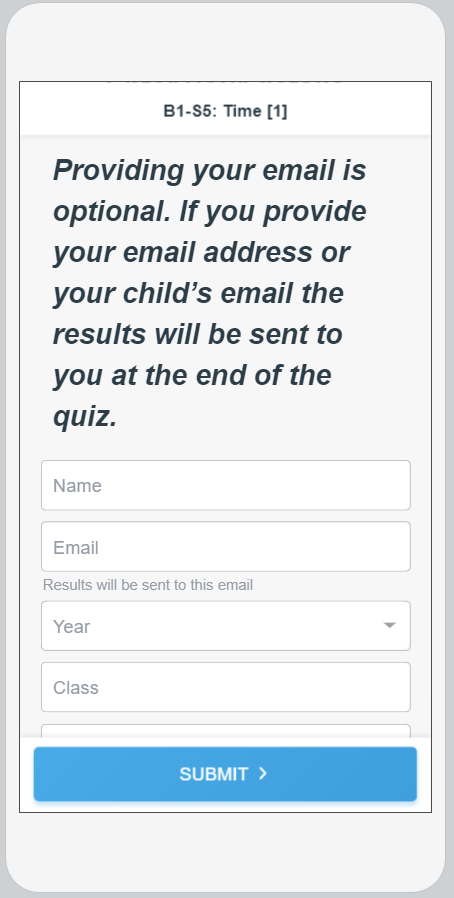Focus the Class input field
The image size is (454, 898).
[x=226, y=687]
